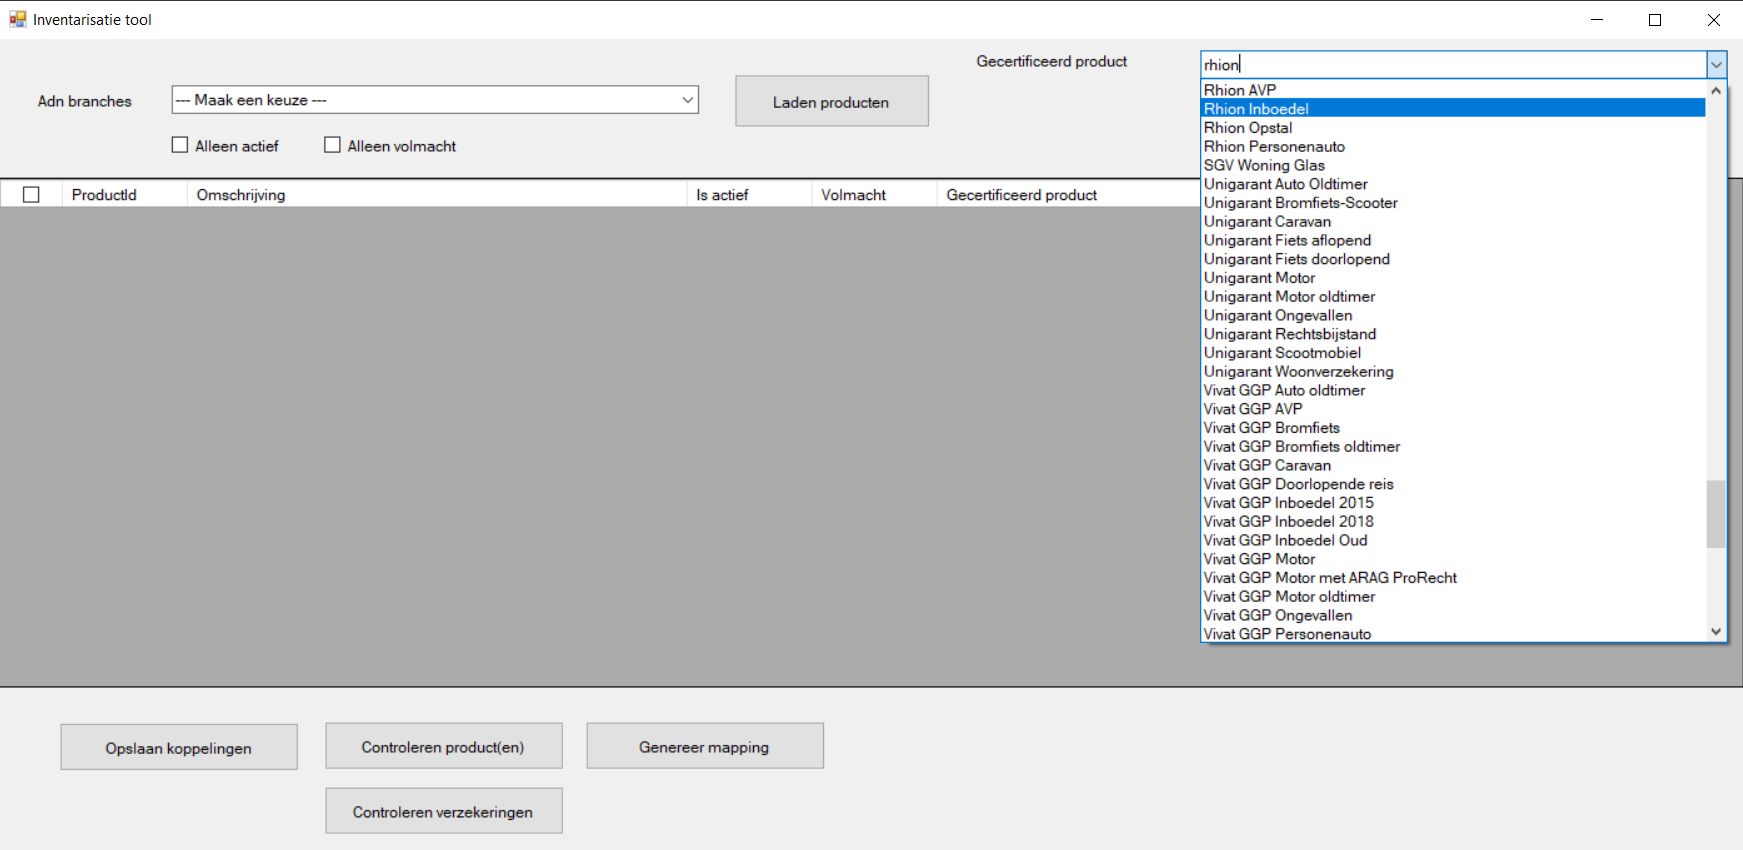Select Vivat GGP Caravan option

(x=1453, y=465)
